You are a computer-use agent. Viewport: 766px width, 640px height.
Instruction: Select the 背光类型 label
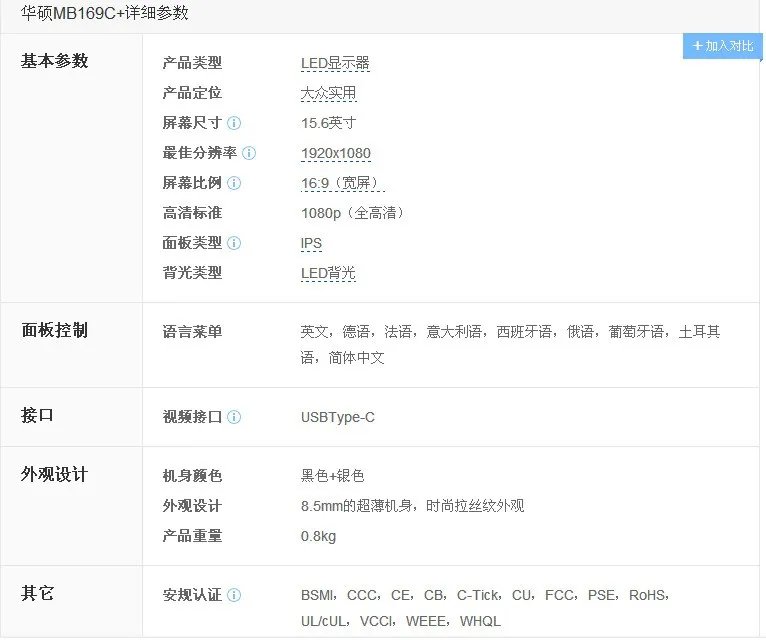coord(192,273)
